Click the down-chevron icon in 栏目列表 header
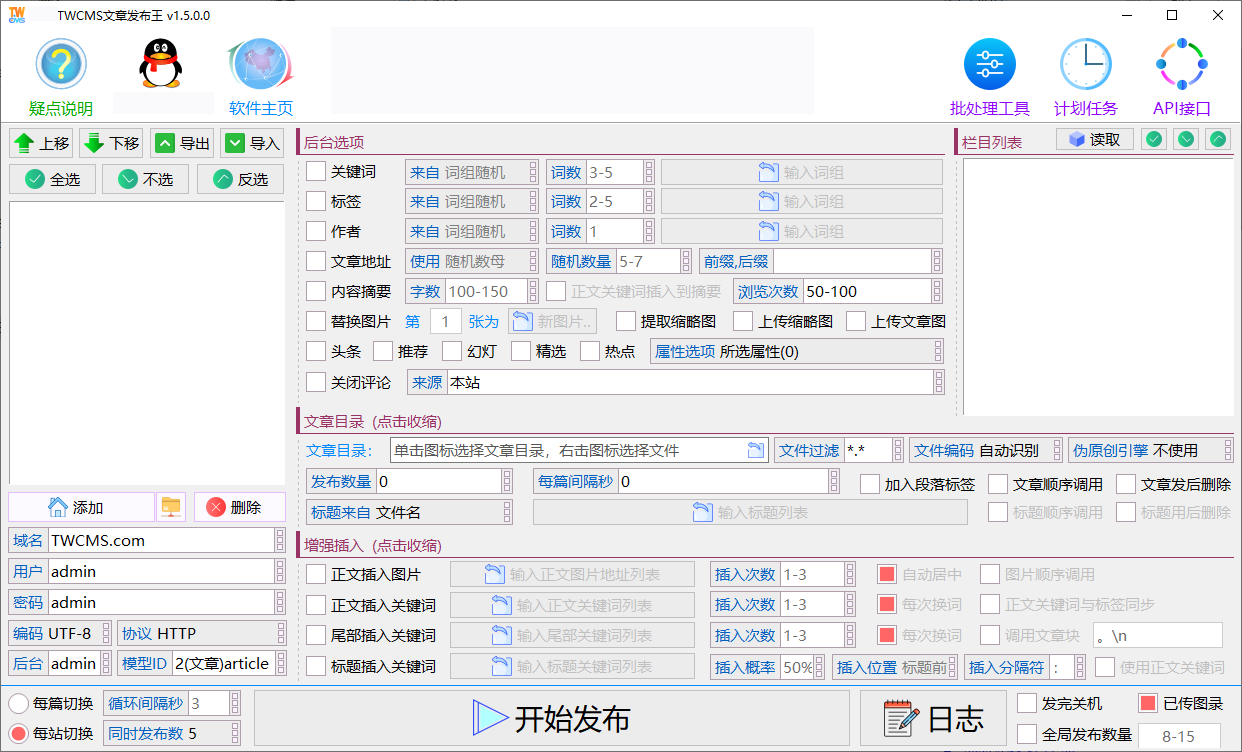This screenshot has height=752, width=1242. point(1186,139)
